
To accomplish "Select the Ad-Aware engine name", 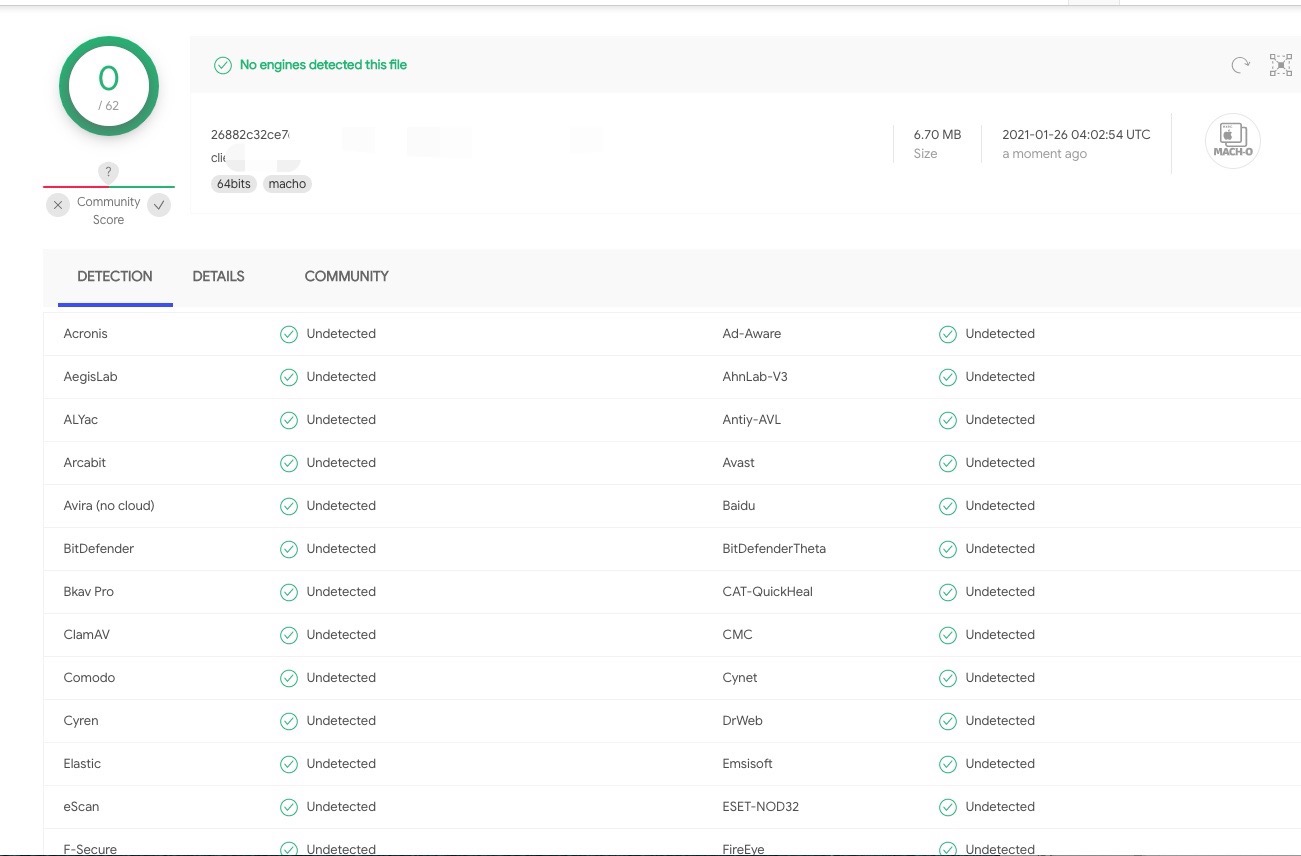I will click(x=752, y=334).
